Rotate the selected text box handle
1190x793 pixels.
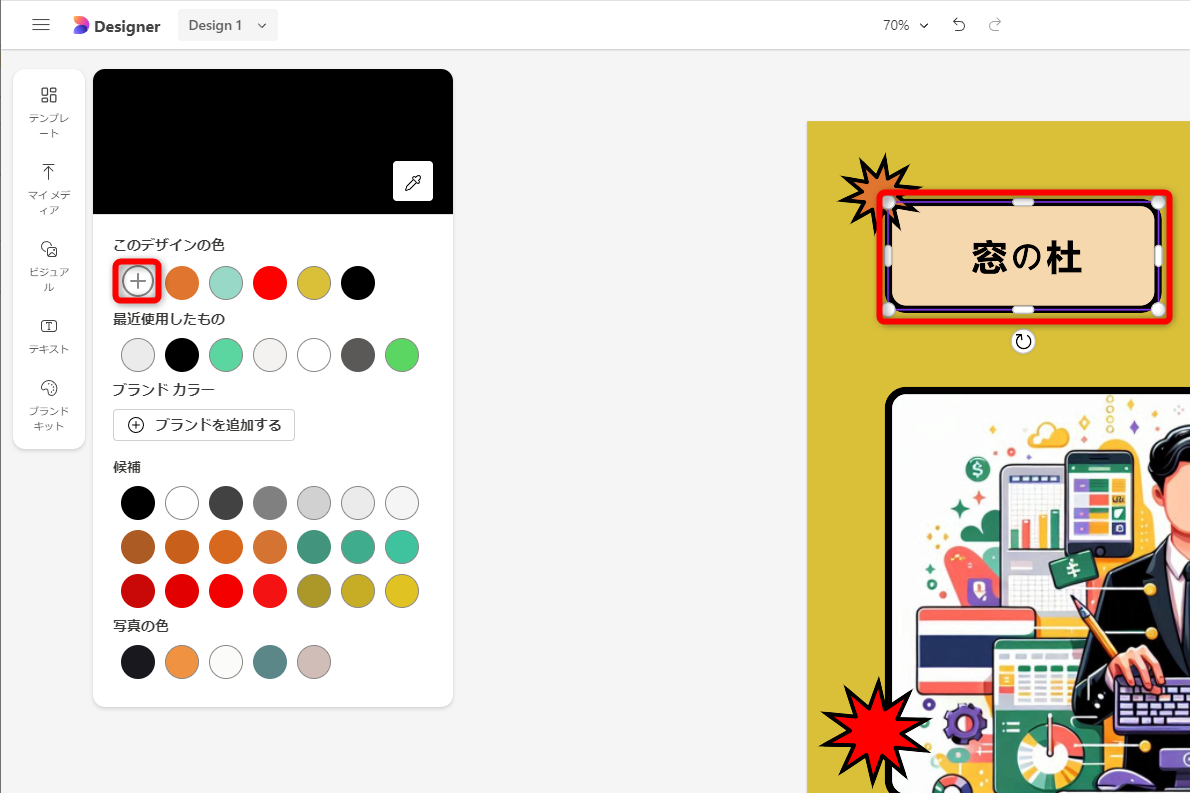(x=1023, y=341)
